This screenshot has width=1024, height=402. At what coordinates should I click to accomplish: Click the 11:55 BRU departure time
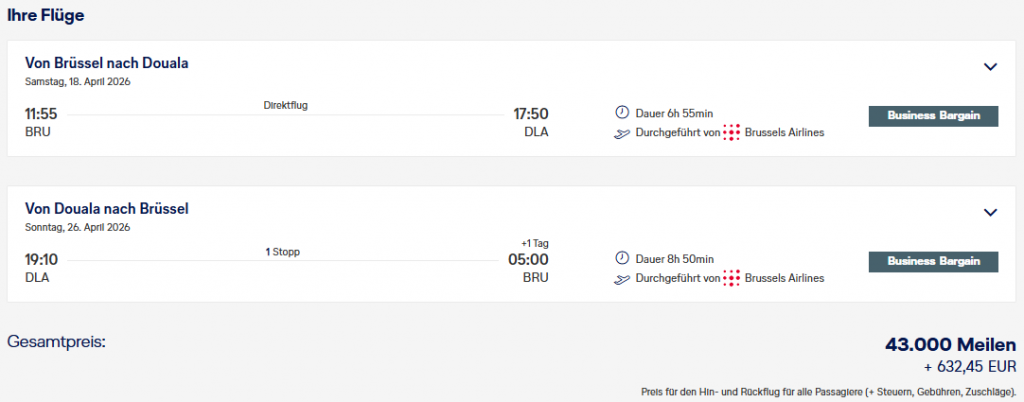pyautogui.click(x=41, y=114)
